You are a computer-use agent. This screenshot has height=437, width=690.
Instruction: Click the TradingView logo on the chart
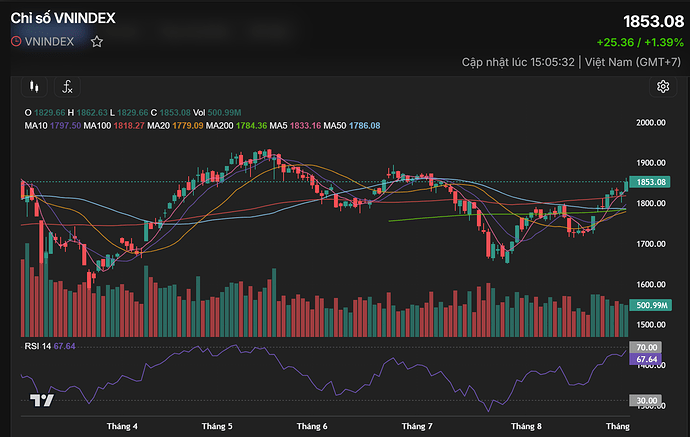(42, 400)
